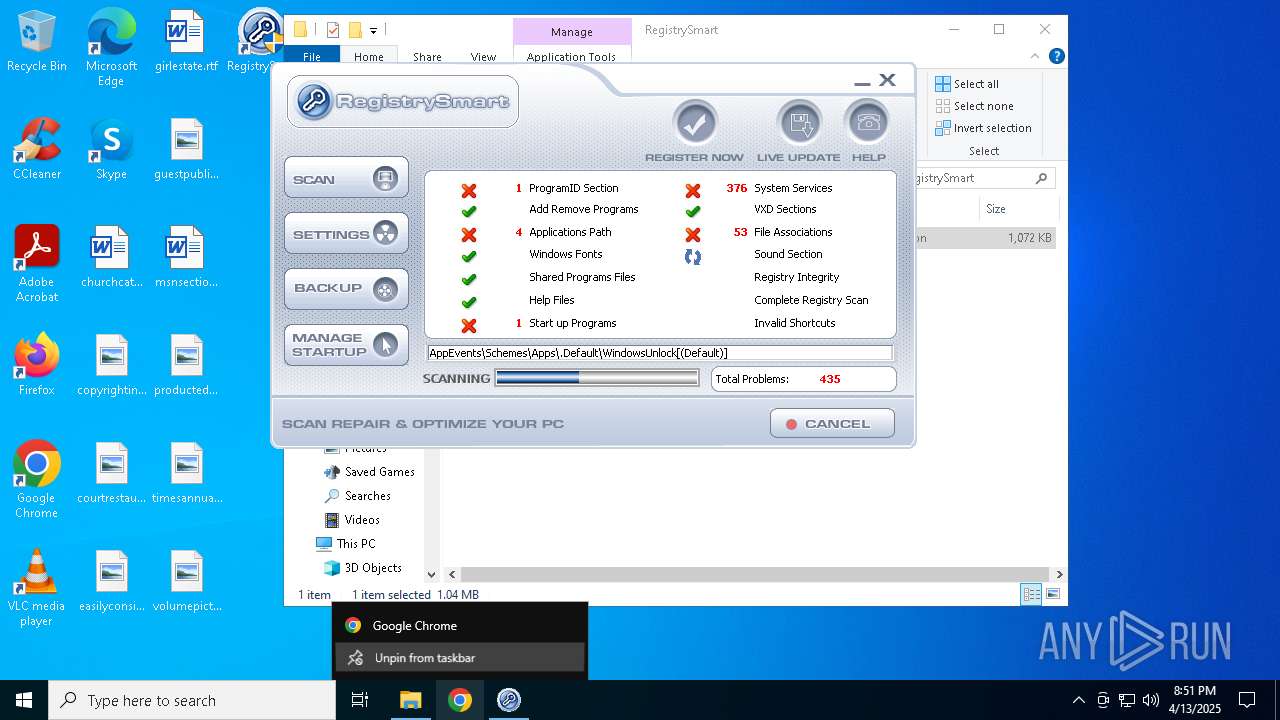Click the scanning progress bar
Screen dimensions: 1280x720
pyautogui.click(x=597, y=378)
